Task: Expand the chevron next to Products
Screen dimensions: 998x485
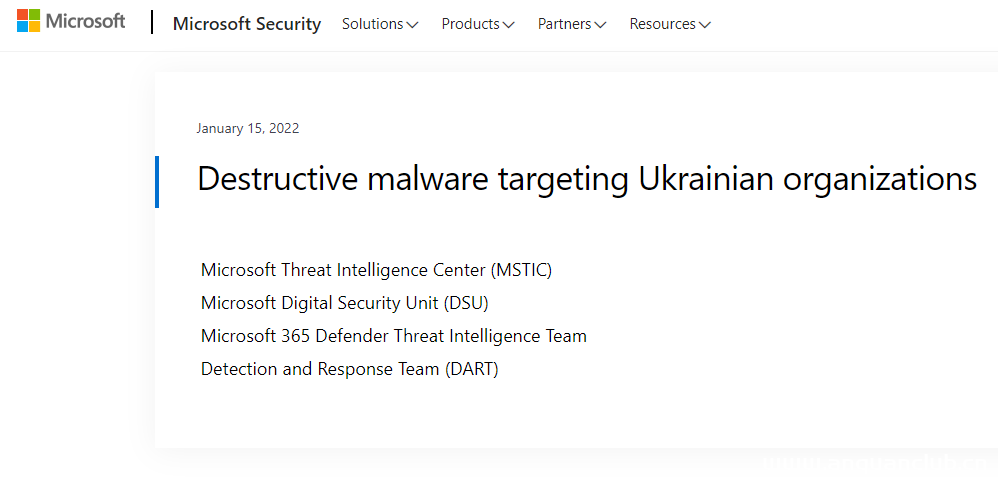Action: click(509, 25)
